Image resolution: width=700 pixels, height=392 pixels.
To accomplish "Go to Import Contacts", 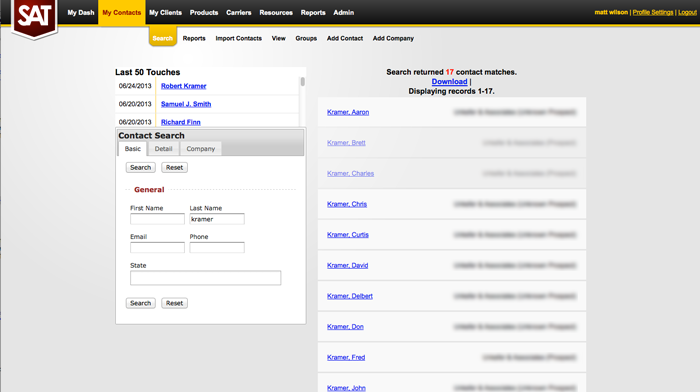I will click(238, 38).
